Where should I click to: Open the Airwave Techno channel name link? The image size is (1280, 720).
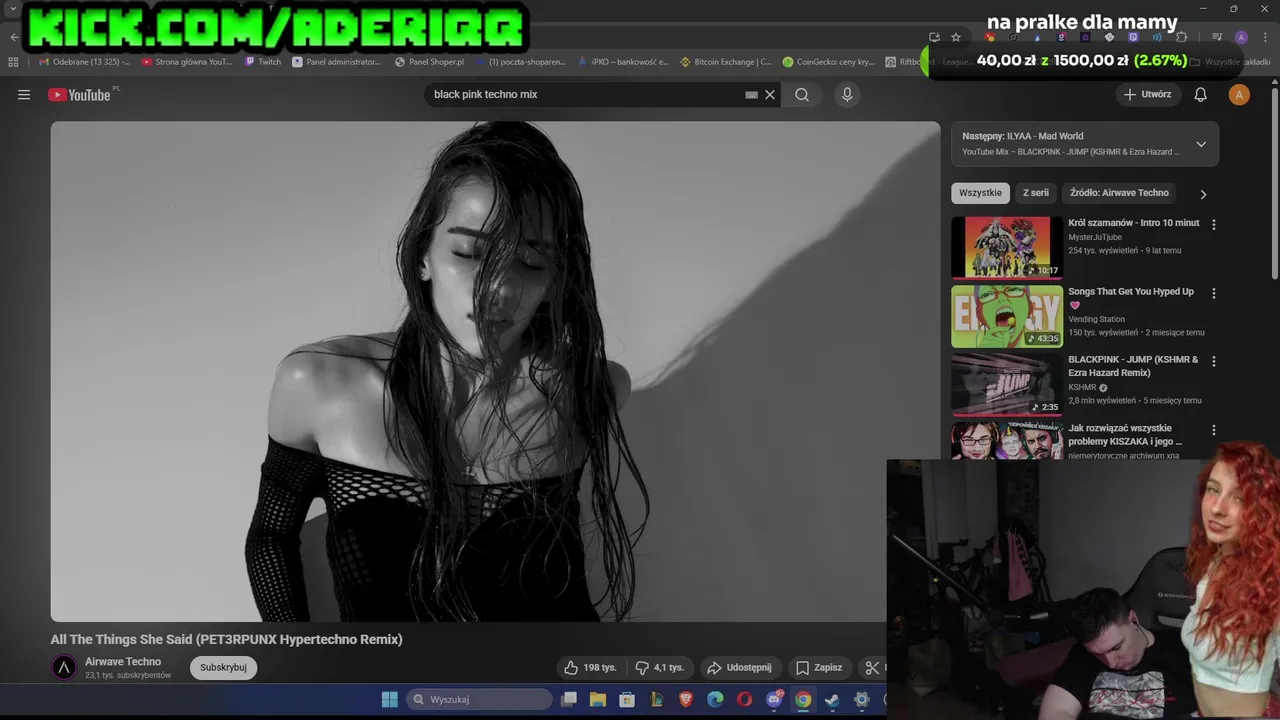(123, 662)
